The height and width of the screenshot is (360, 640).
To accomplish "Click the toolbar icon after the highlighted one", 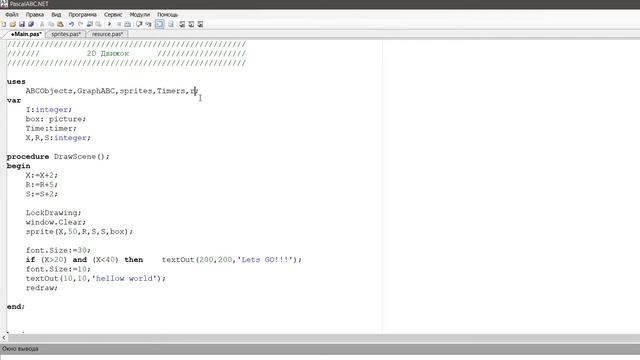I will click(x=171, y=24).
